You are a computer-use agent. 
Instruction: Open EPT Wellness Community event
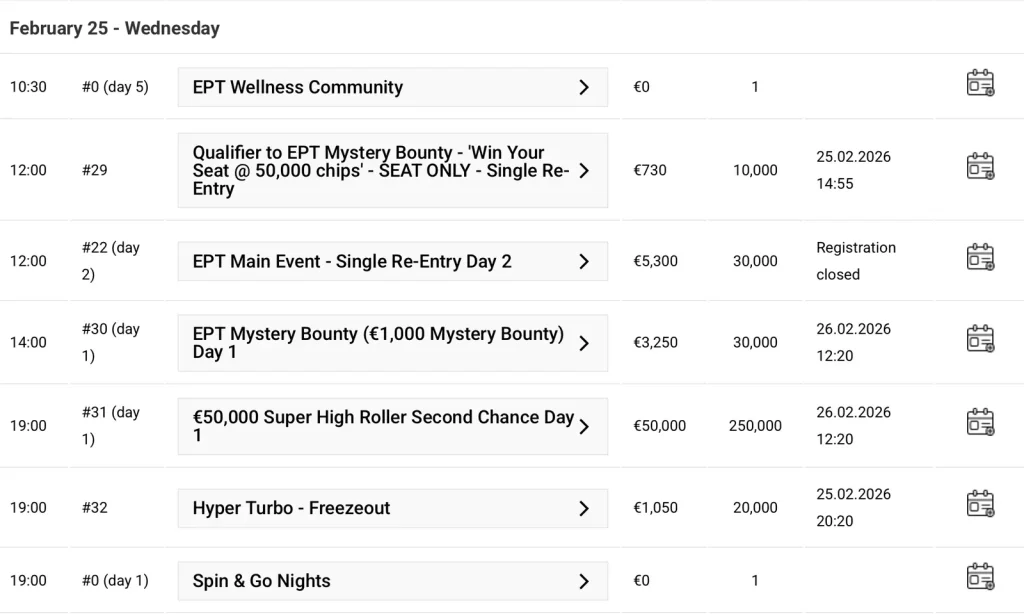point(392,87)
